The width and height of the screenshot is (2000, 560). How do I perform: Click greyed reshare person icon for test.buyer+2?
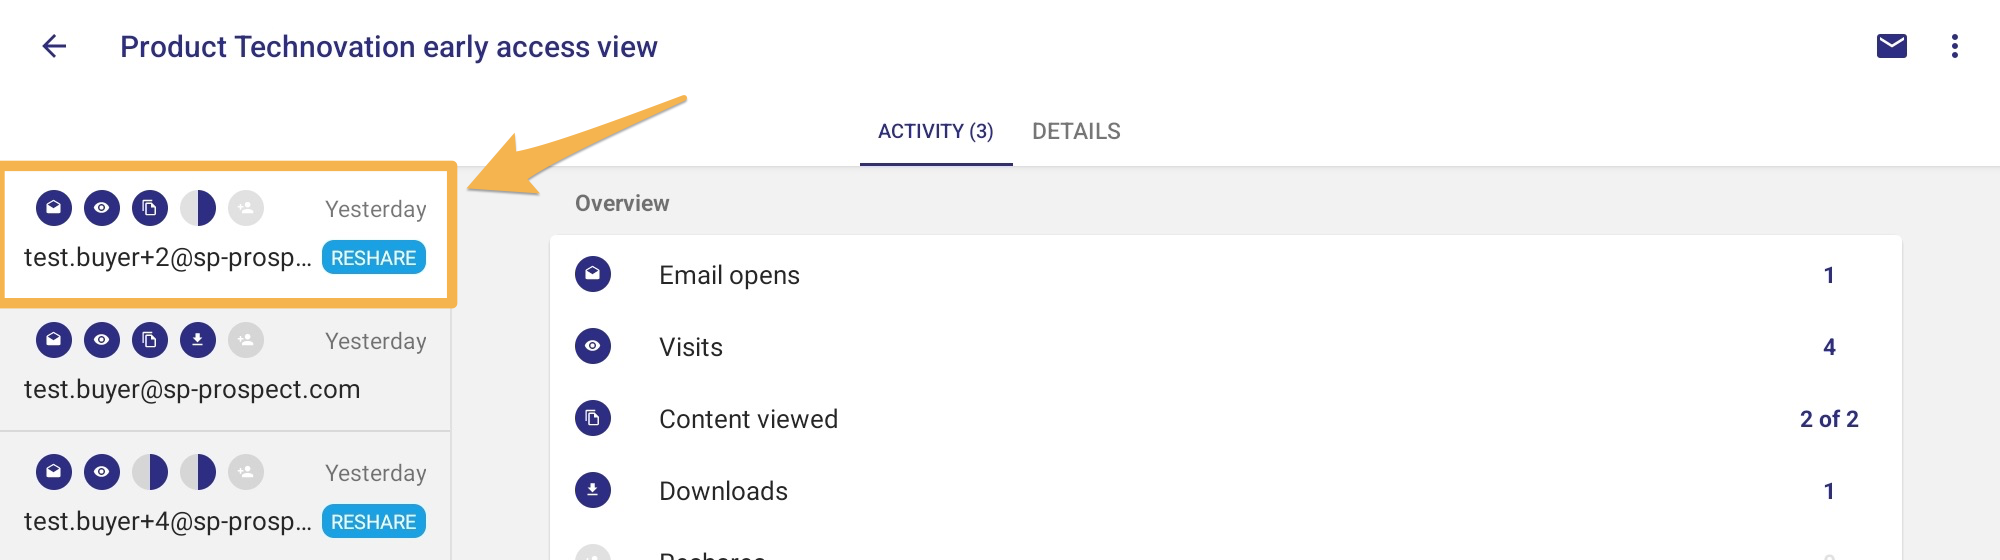(246, 208)
